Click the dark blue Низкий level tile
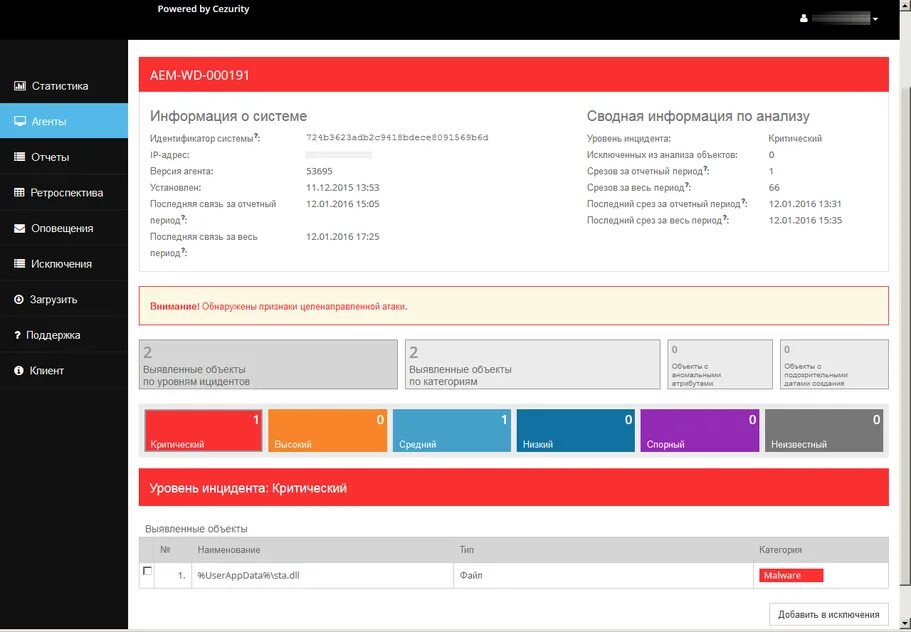The height and width of the screenshot is (632, 911). (x=576, y=430)
